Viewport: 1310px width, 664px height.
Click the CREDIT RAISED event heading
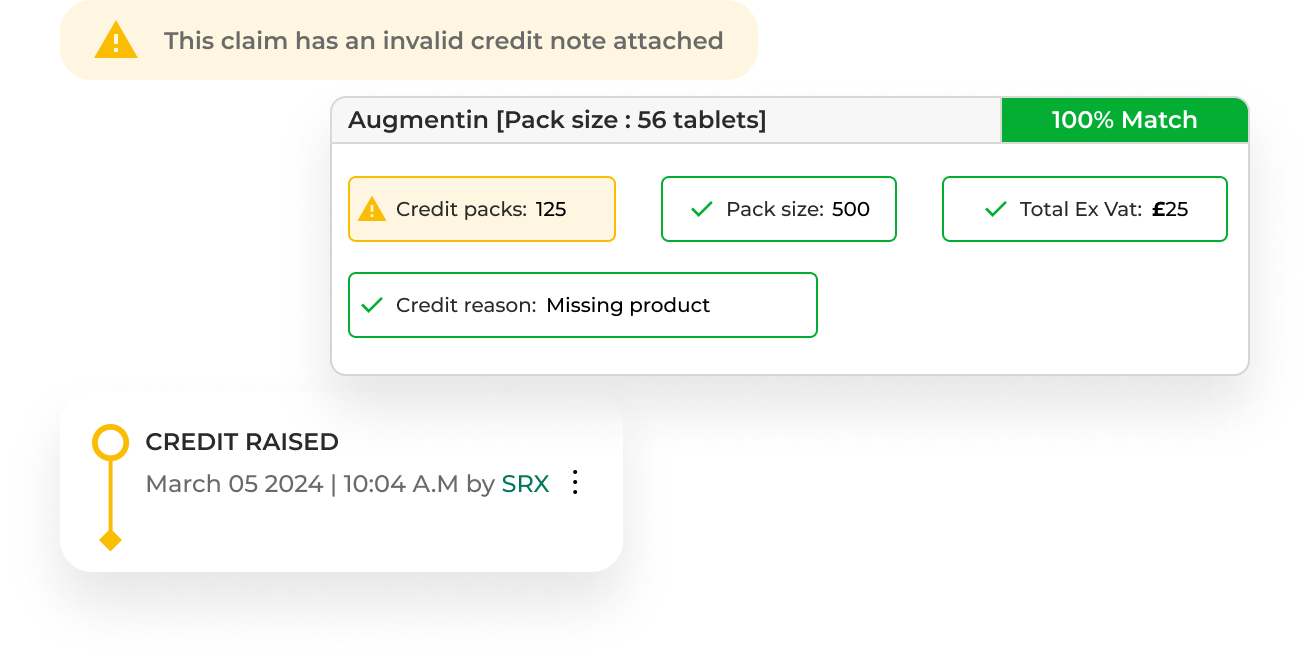coord(242,442)
